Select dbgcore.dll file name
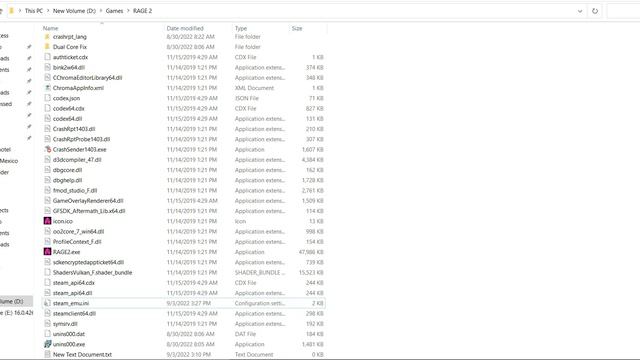 (x=67, y=170)
